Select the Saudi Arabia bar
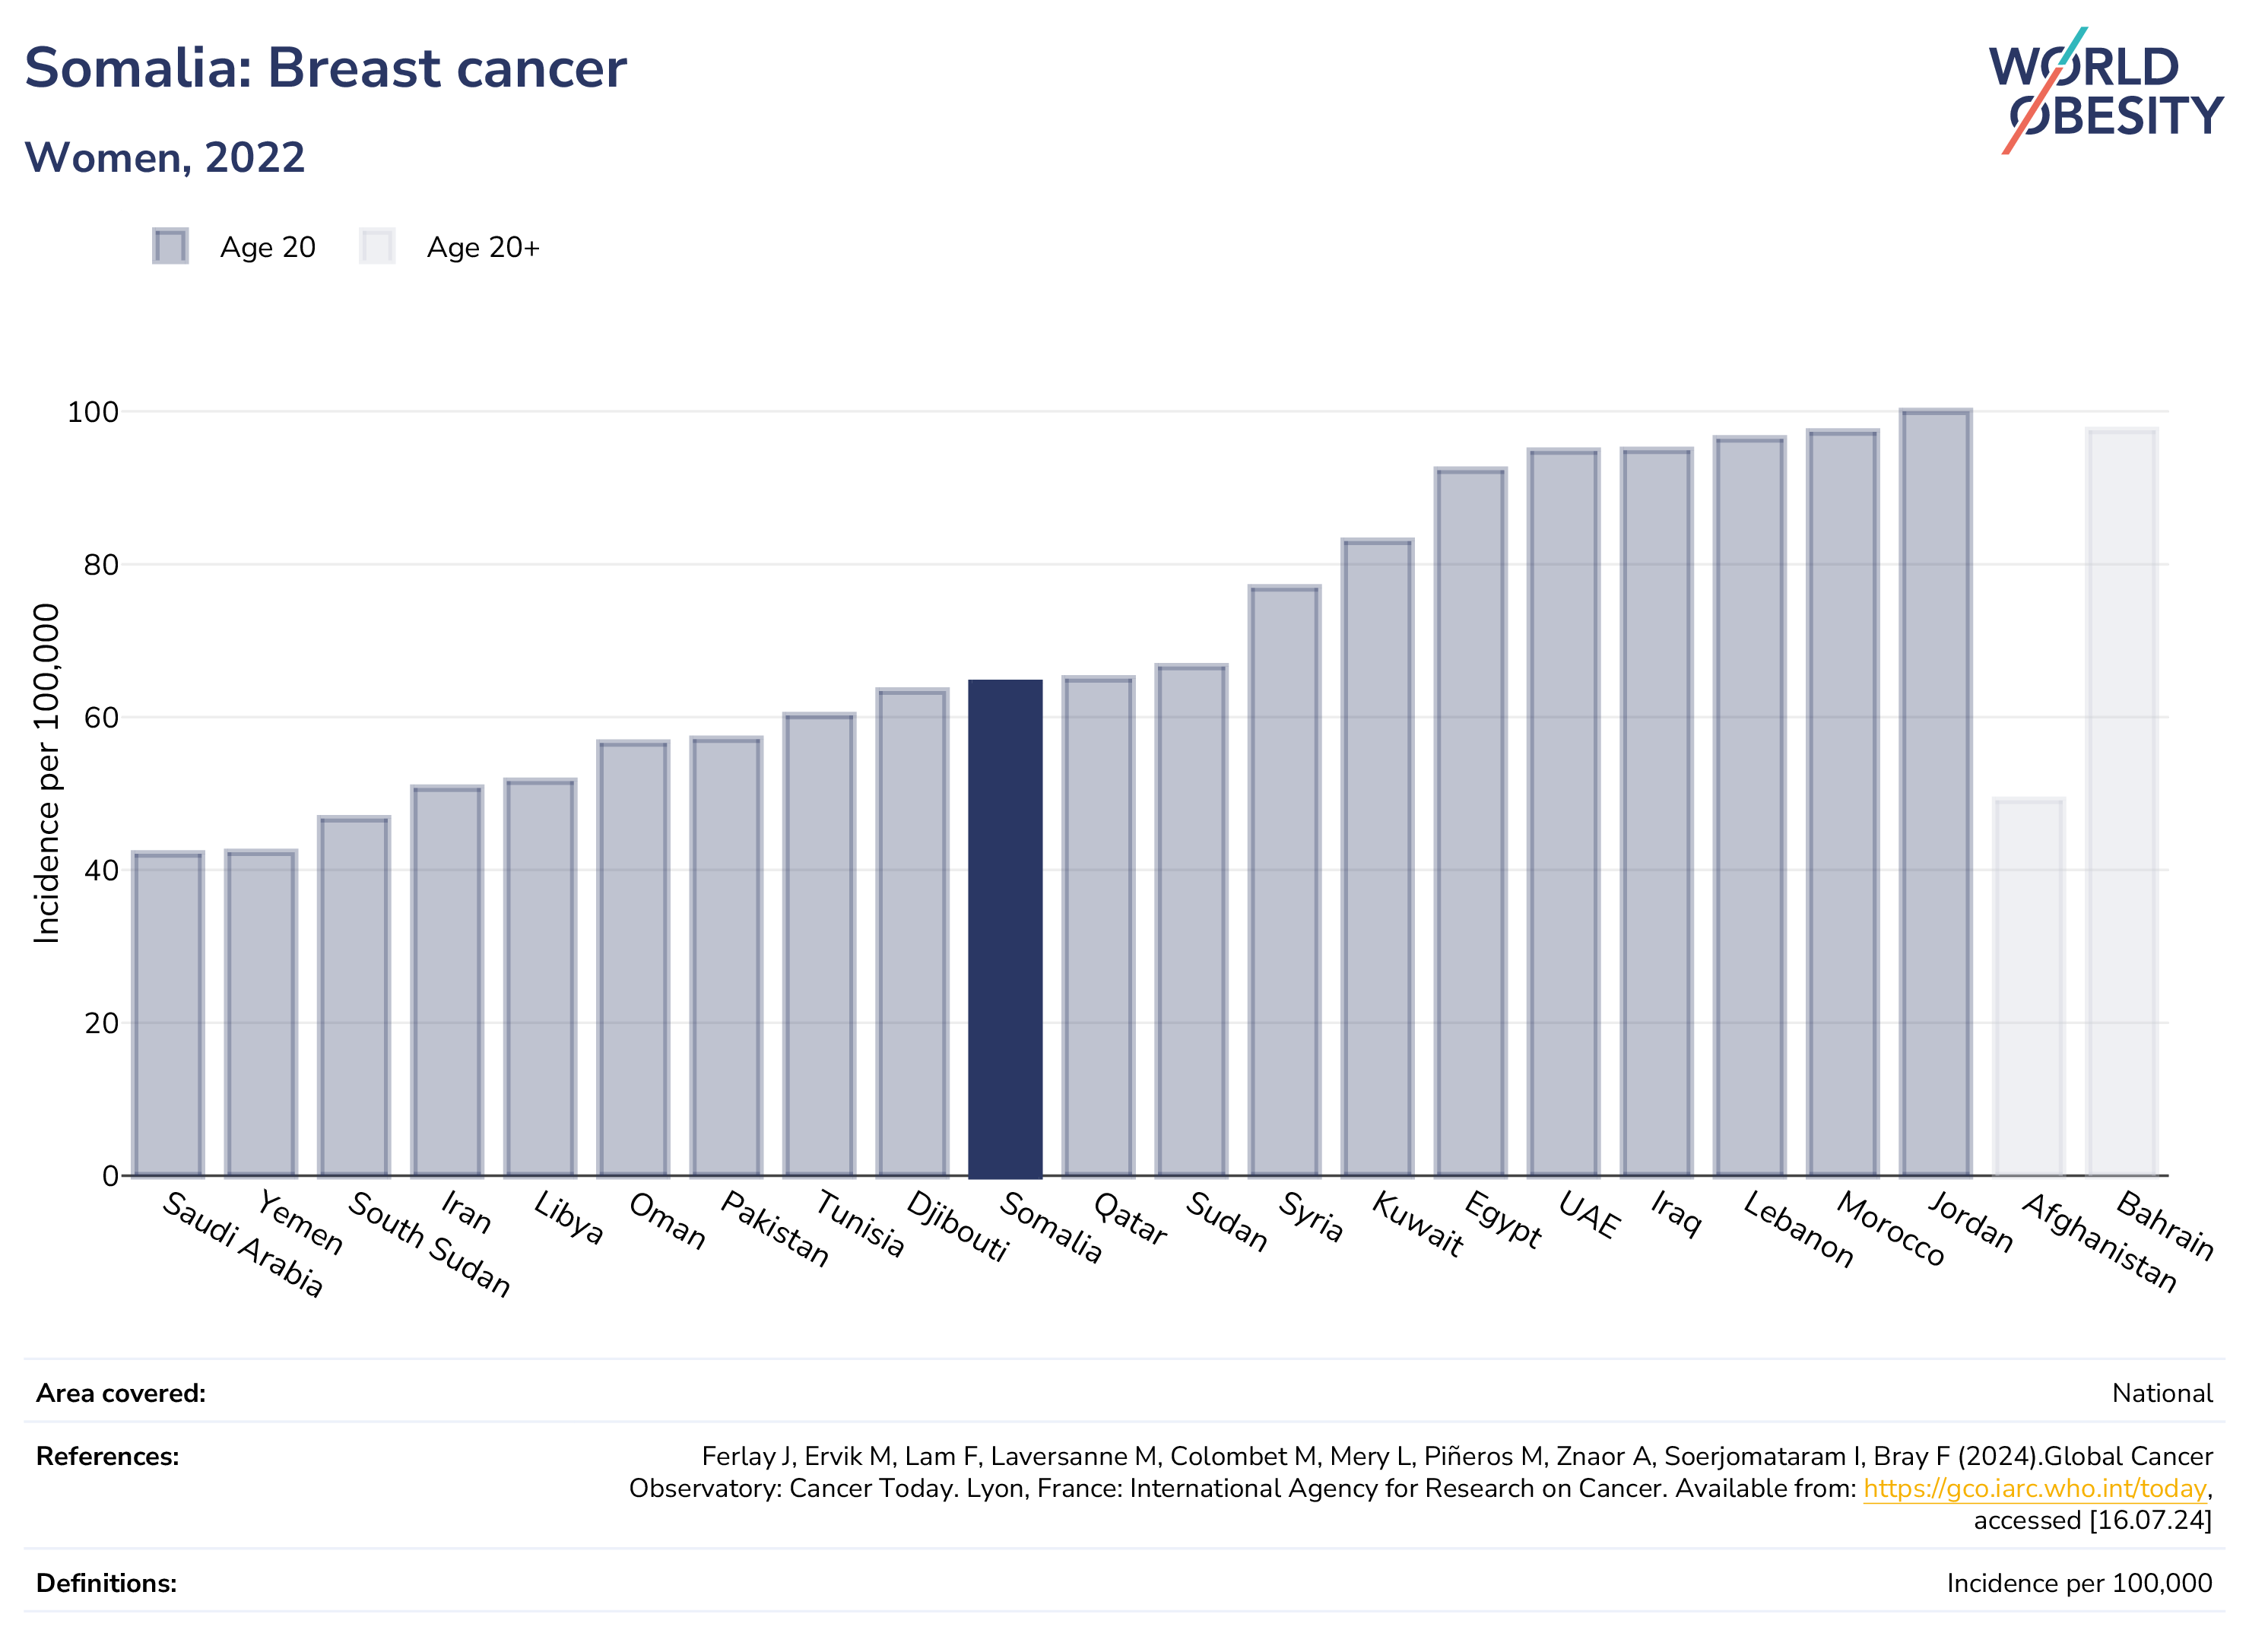The height and width of the screenshot is (1652, 2249). (x=168, y=1014)
